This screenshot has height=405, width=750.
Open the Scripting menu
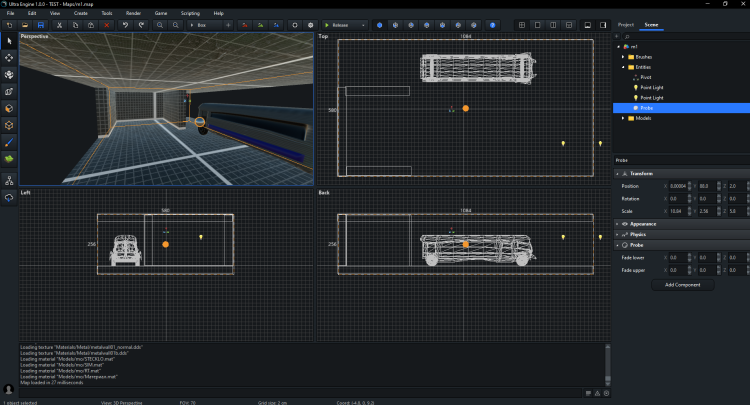[190, 13]
